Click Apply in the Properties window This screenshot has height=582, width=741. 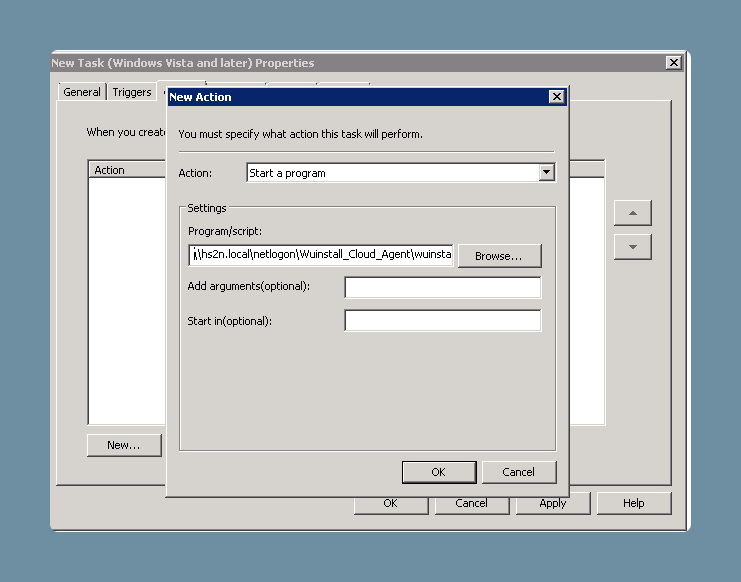(553, 504)
